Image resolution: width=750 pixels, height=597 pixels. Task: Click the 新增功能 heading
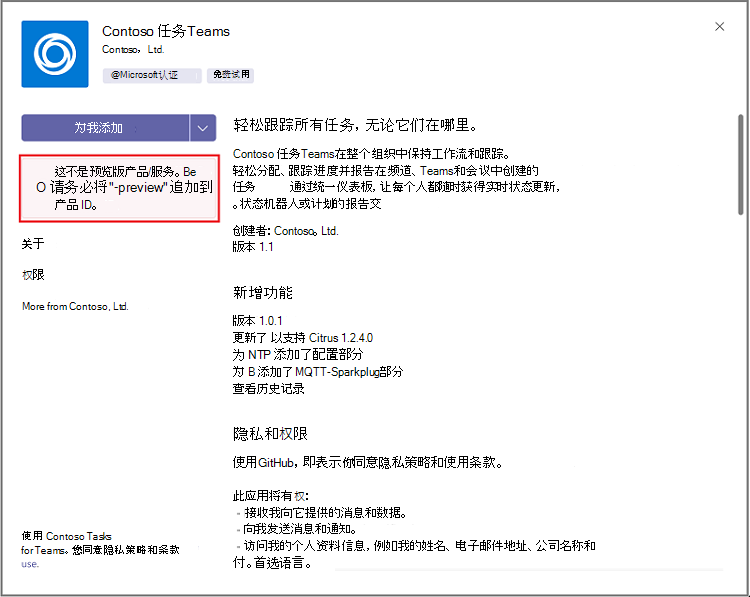coord(263,292)
